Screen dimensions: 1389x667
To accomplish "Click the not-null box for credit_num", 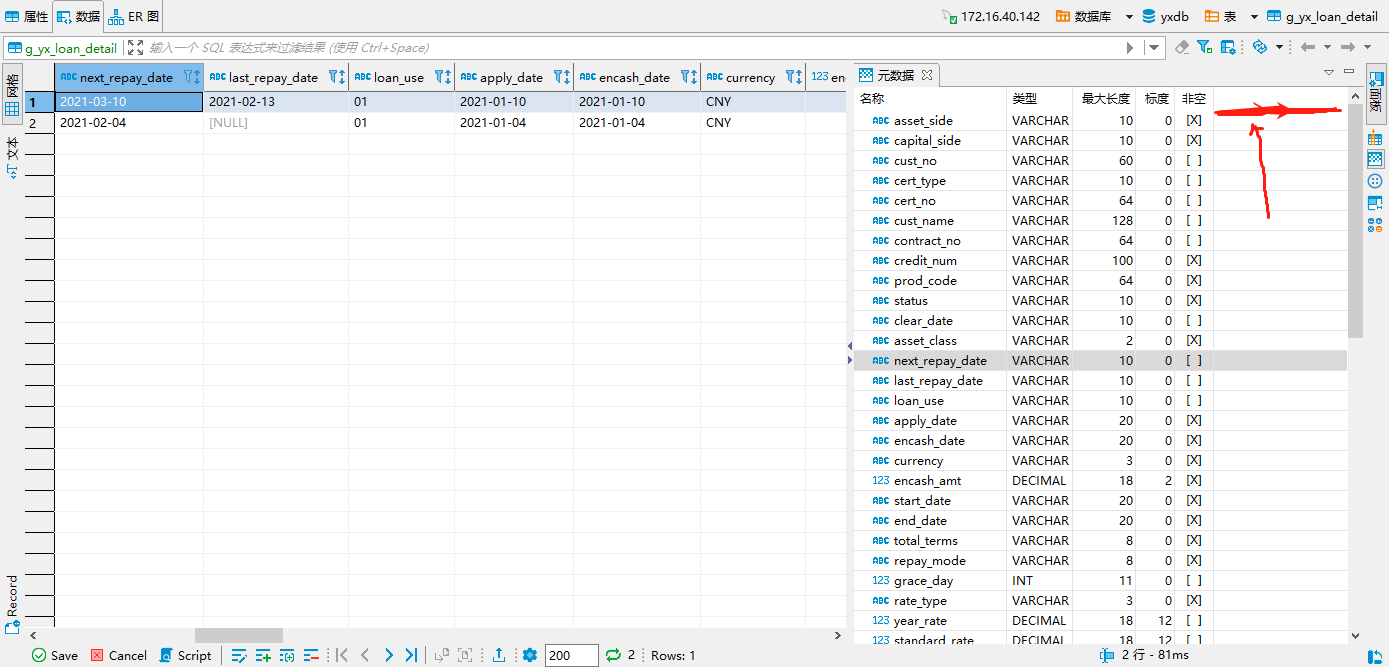I will coord(1193,260).
